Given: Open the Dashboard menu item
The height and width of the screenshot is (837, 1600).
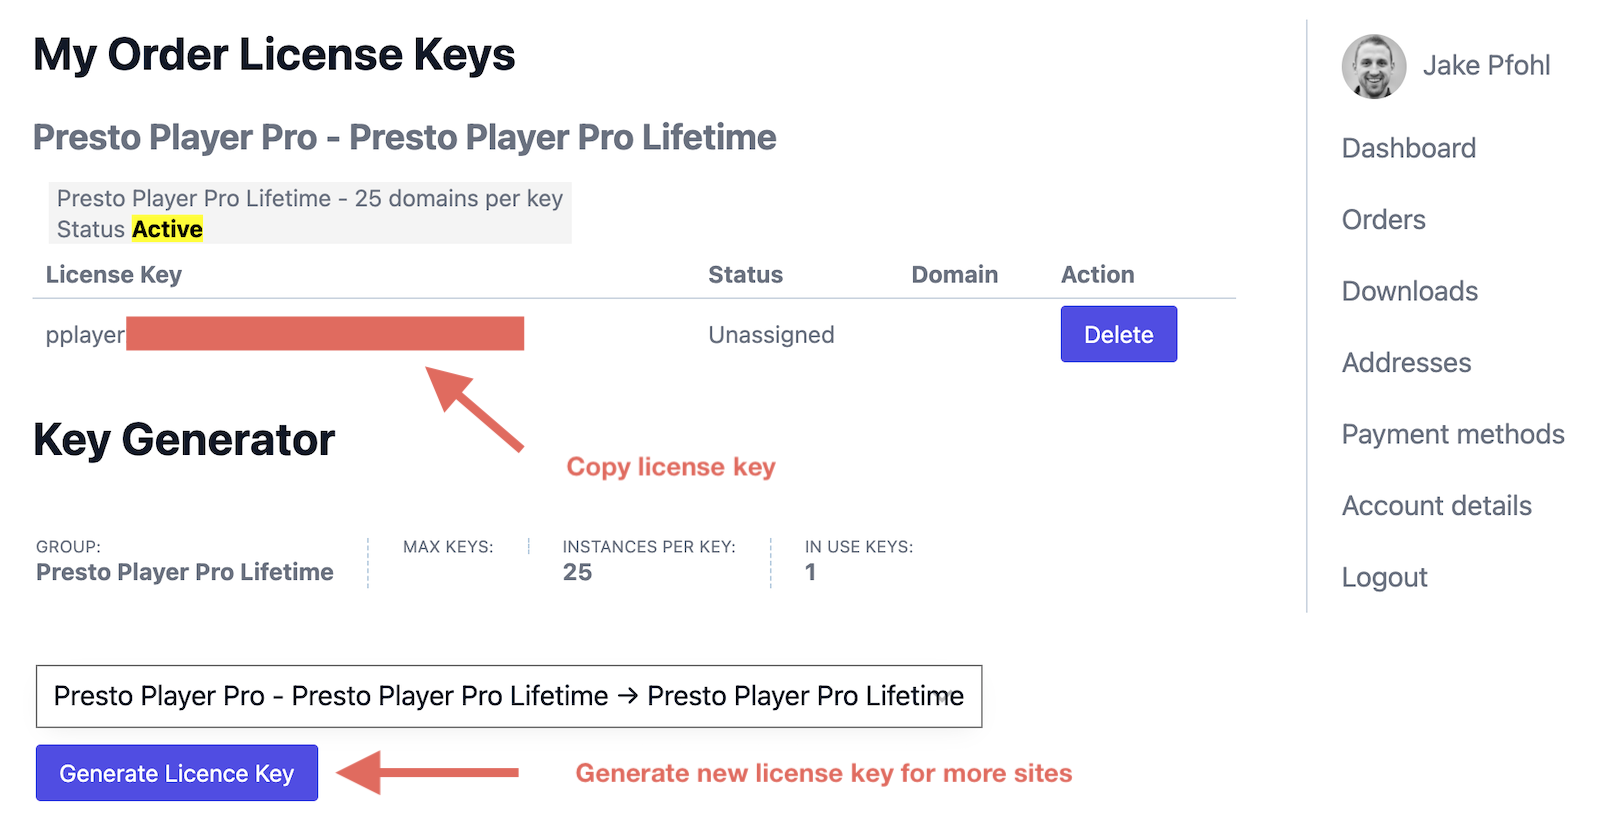Looking at the screenshot, I should click(x=1408, y=148).
